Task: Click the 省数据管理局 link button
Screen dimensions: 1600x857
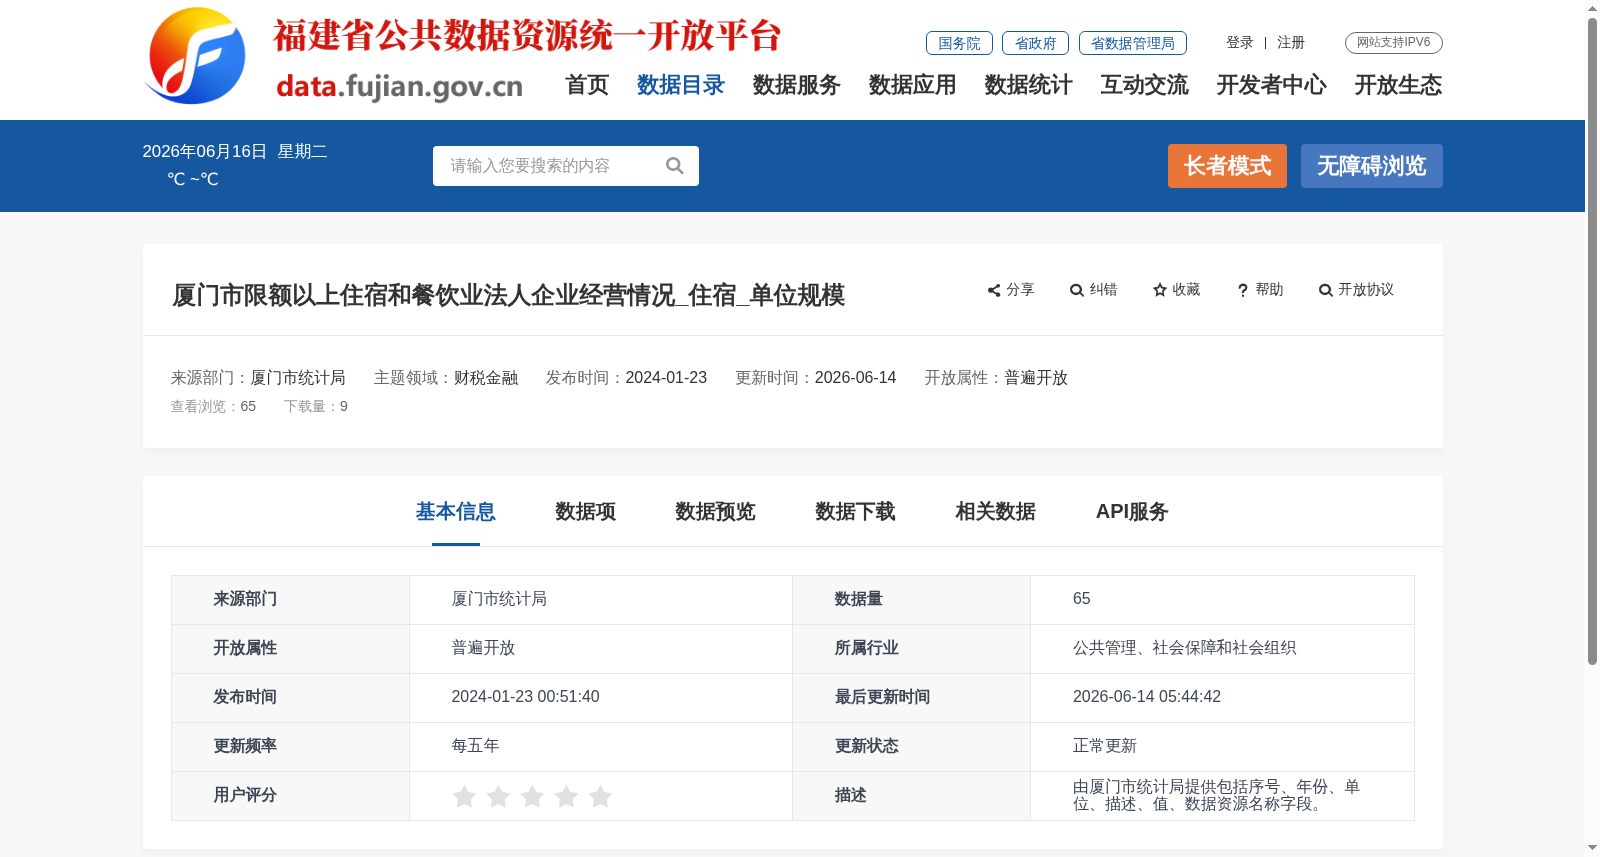Action: click(1133, 43)
